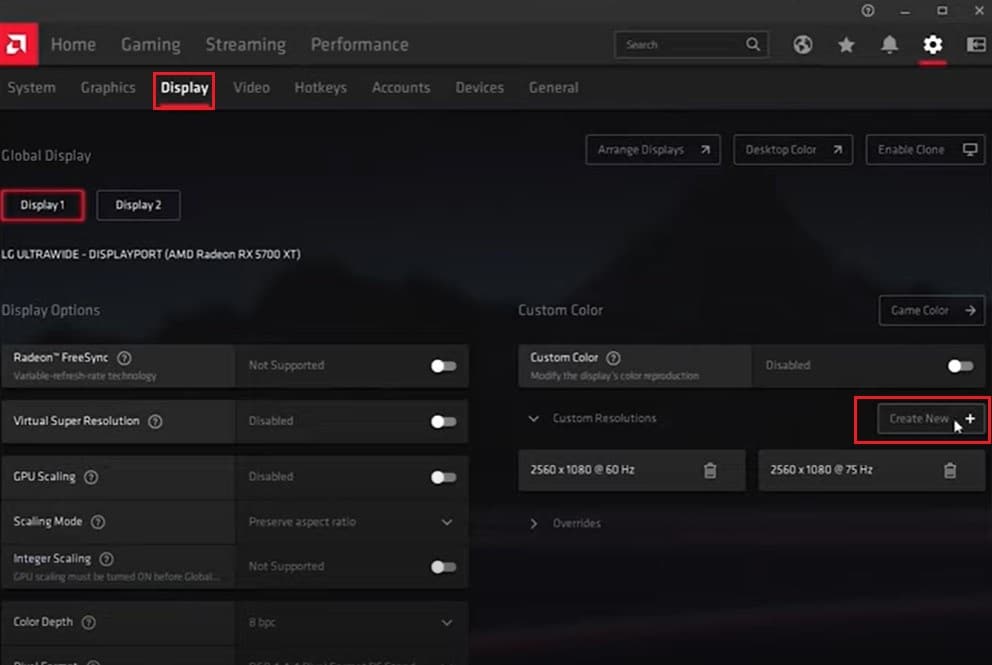
Task: Enable Virtual Super Resolution switch
Action: [x=443, y=421]
